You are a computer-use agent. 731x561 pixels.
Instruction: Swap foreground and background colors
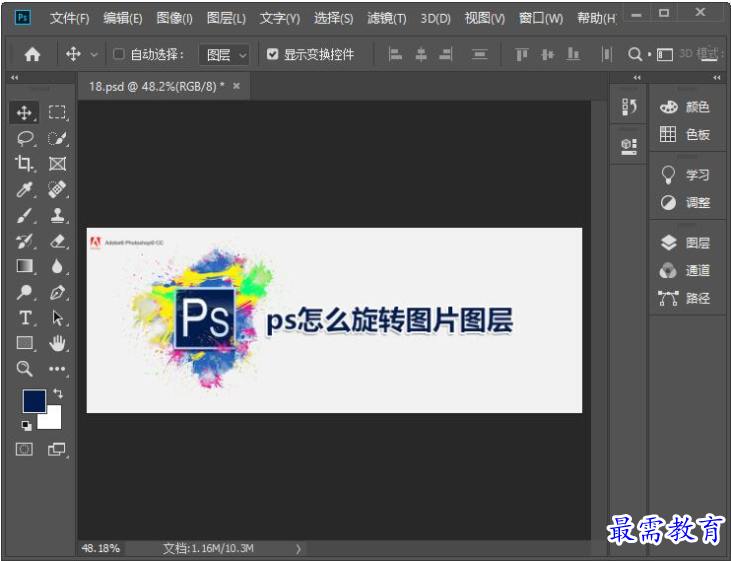58,393
